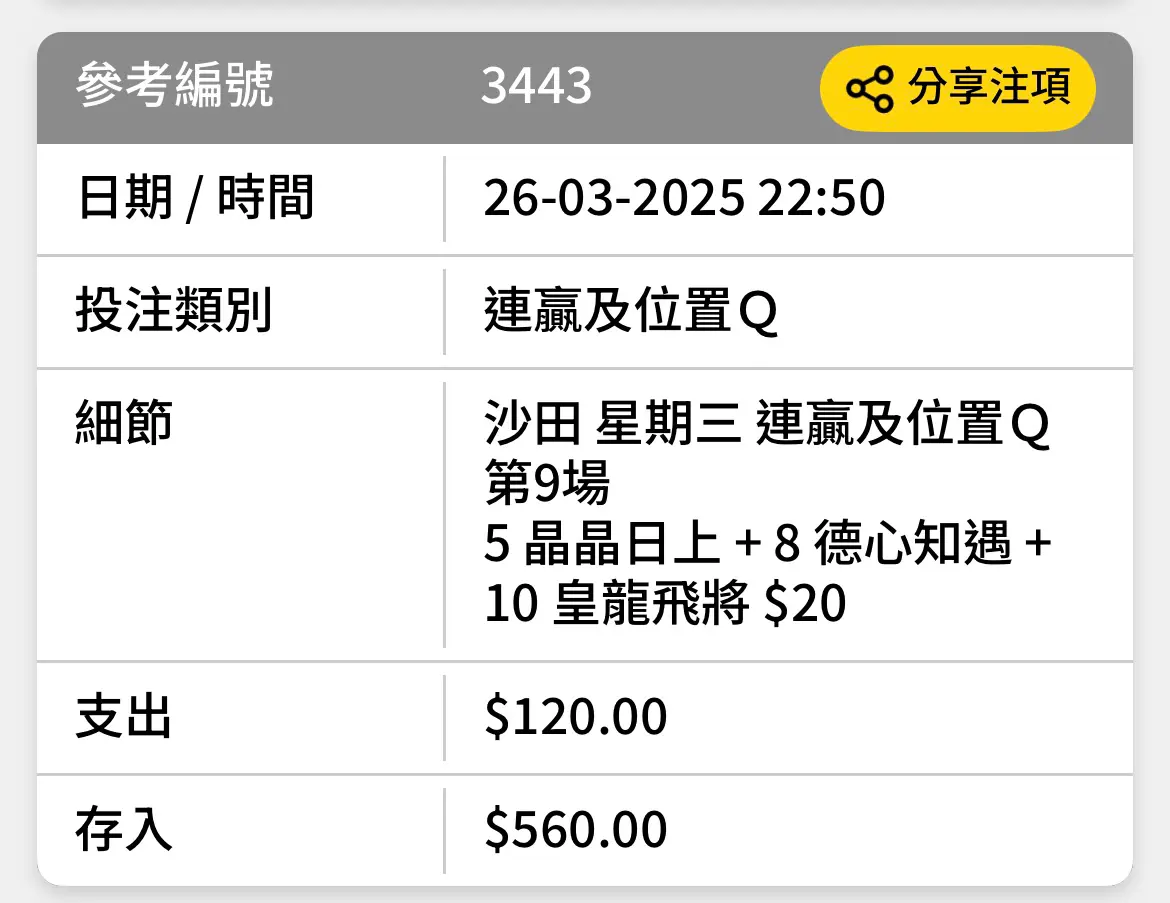
Task: Click the 投注類別 row label
Action: click(174, 310)
